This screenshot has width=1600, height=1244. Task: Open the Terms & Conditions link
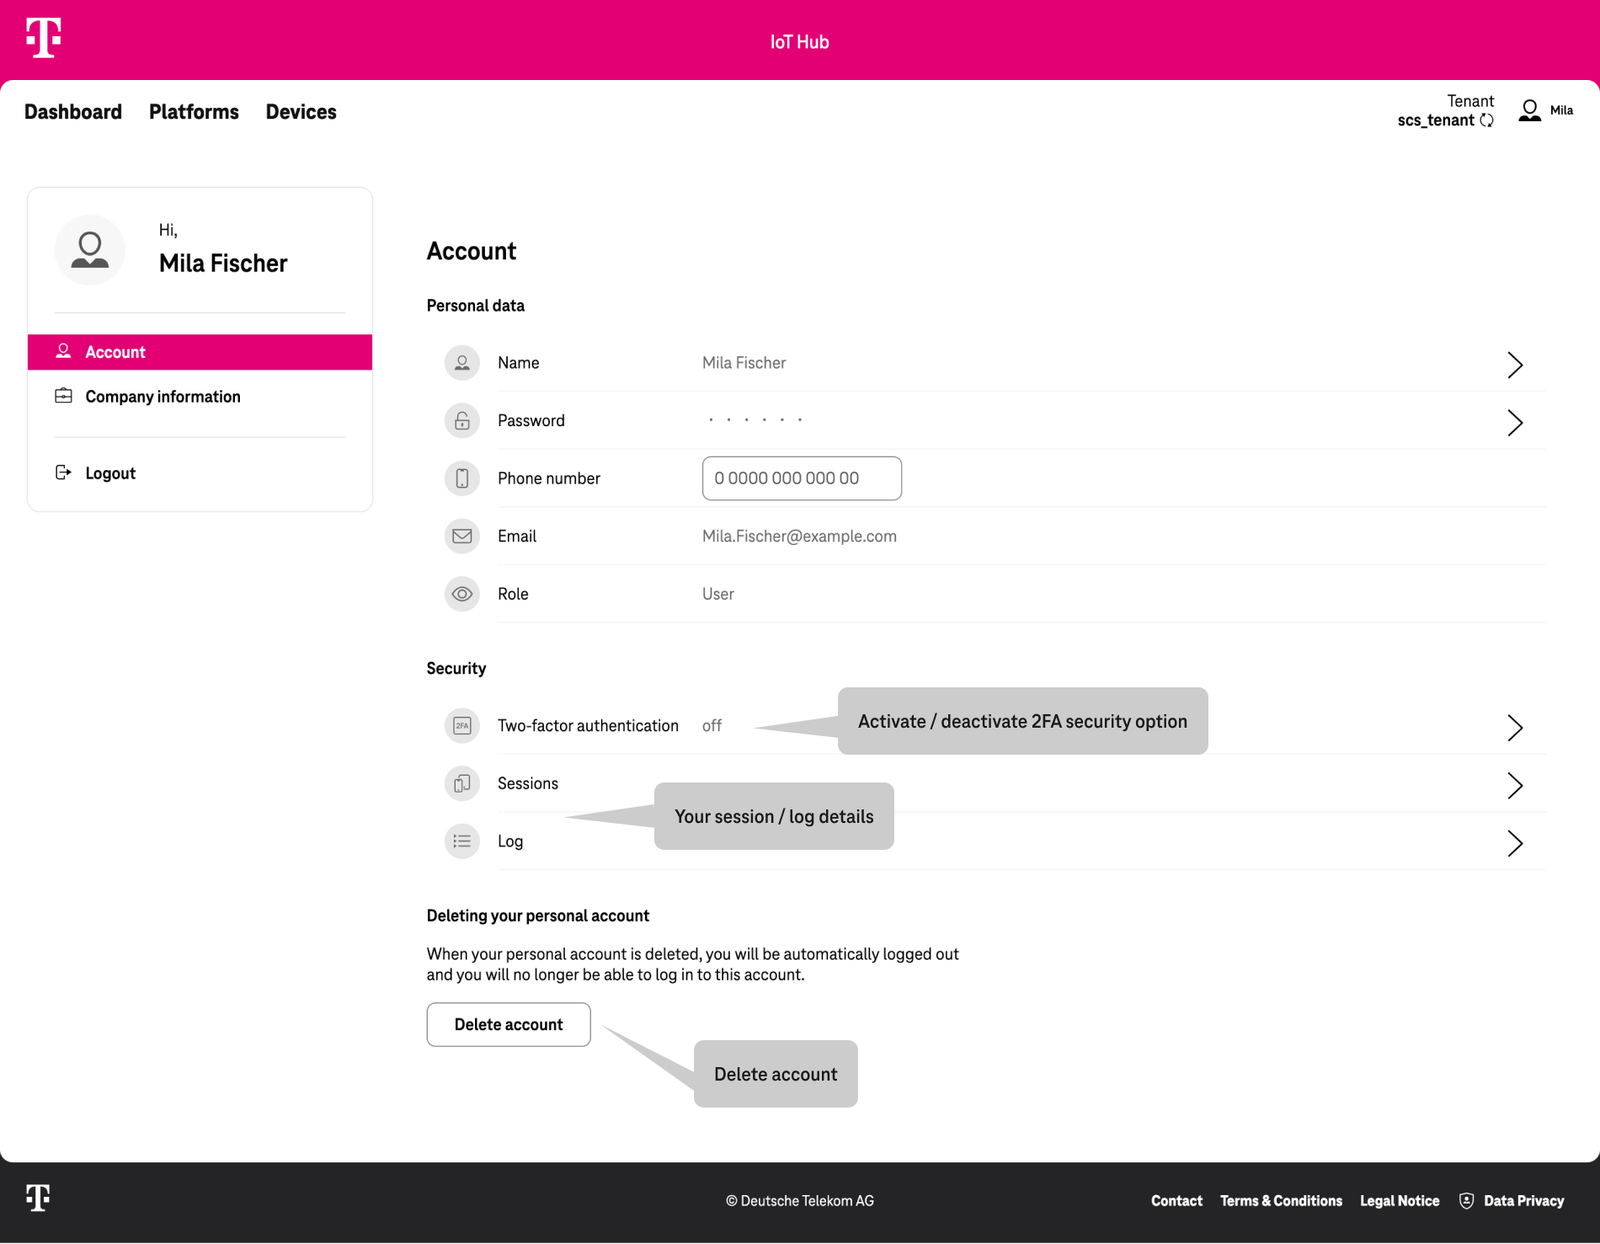coord(1281,1200)
